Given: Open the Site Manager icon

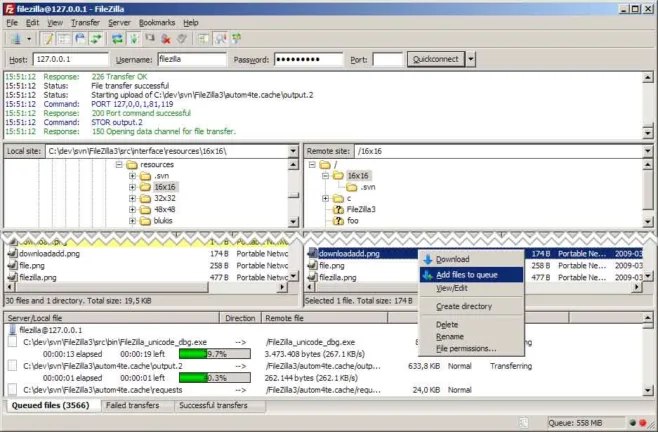Looking at the screenshot, I should pyautogui.click(x=16, y=39).
